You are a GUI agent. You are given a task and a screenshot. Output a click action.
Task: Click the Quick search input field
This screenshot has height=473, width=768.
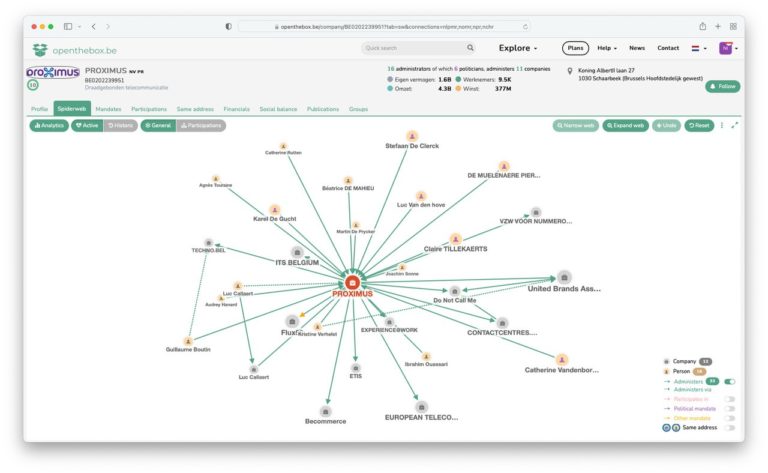pos(414,47)
